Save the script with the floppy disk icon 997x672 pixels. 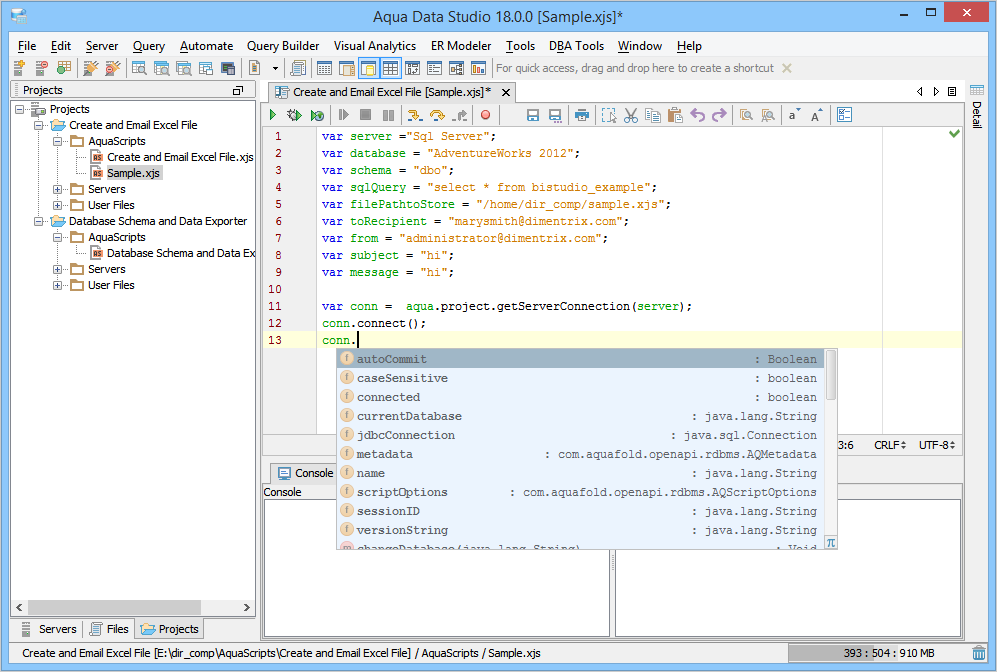[x=533, y=115]
